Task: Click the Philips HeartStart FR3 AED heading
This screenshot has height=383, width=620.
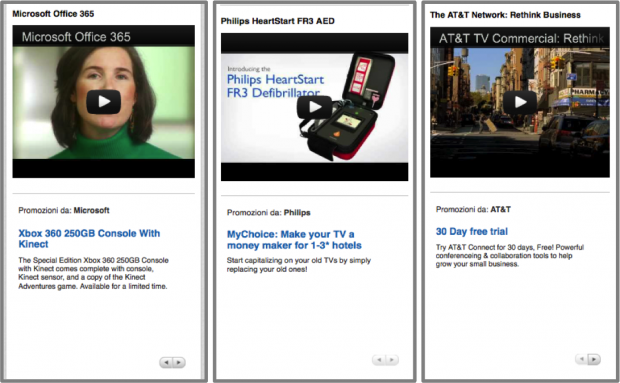Action: [x=278, y=21]
